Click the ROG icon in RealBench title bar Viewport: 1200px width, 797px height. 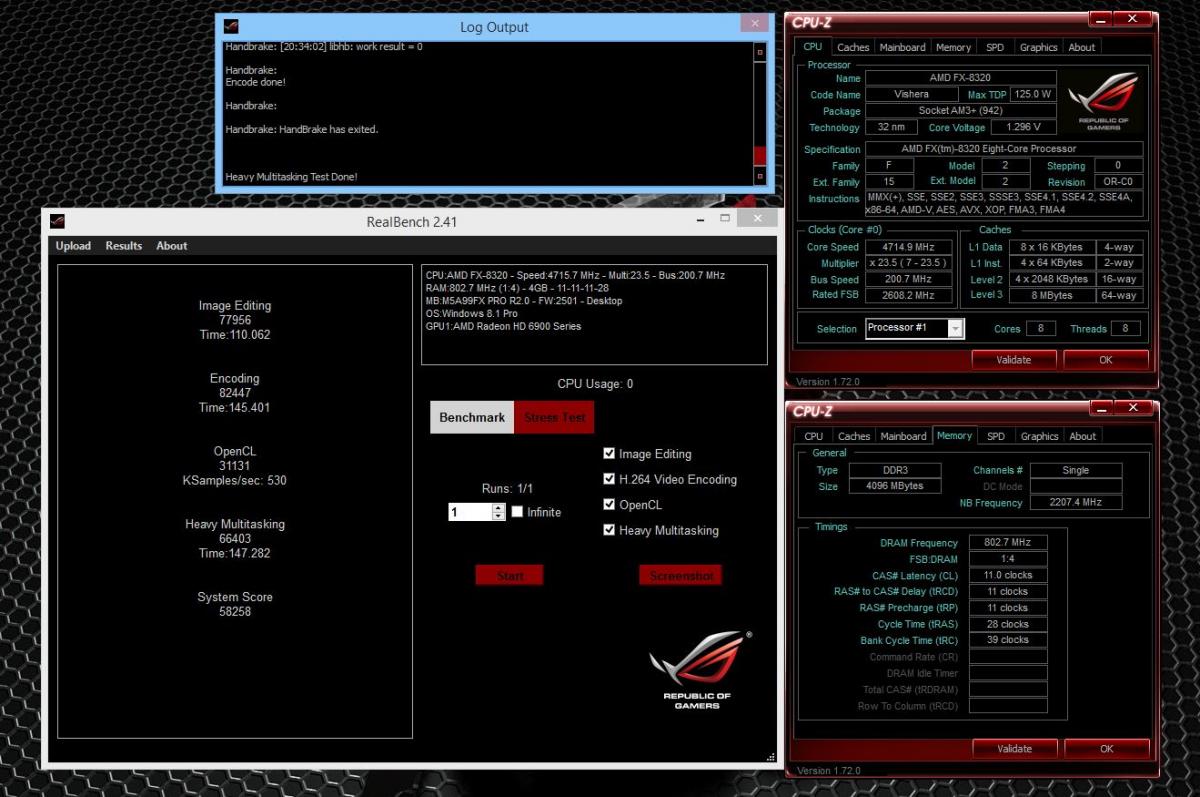58,221
